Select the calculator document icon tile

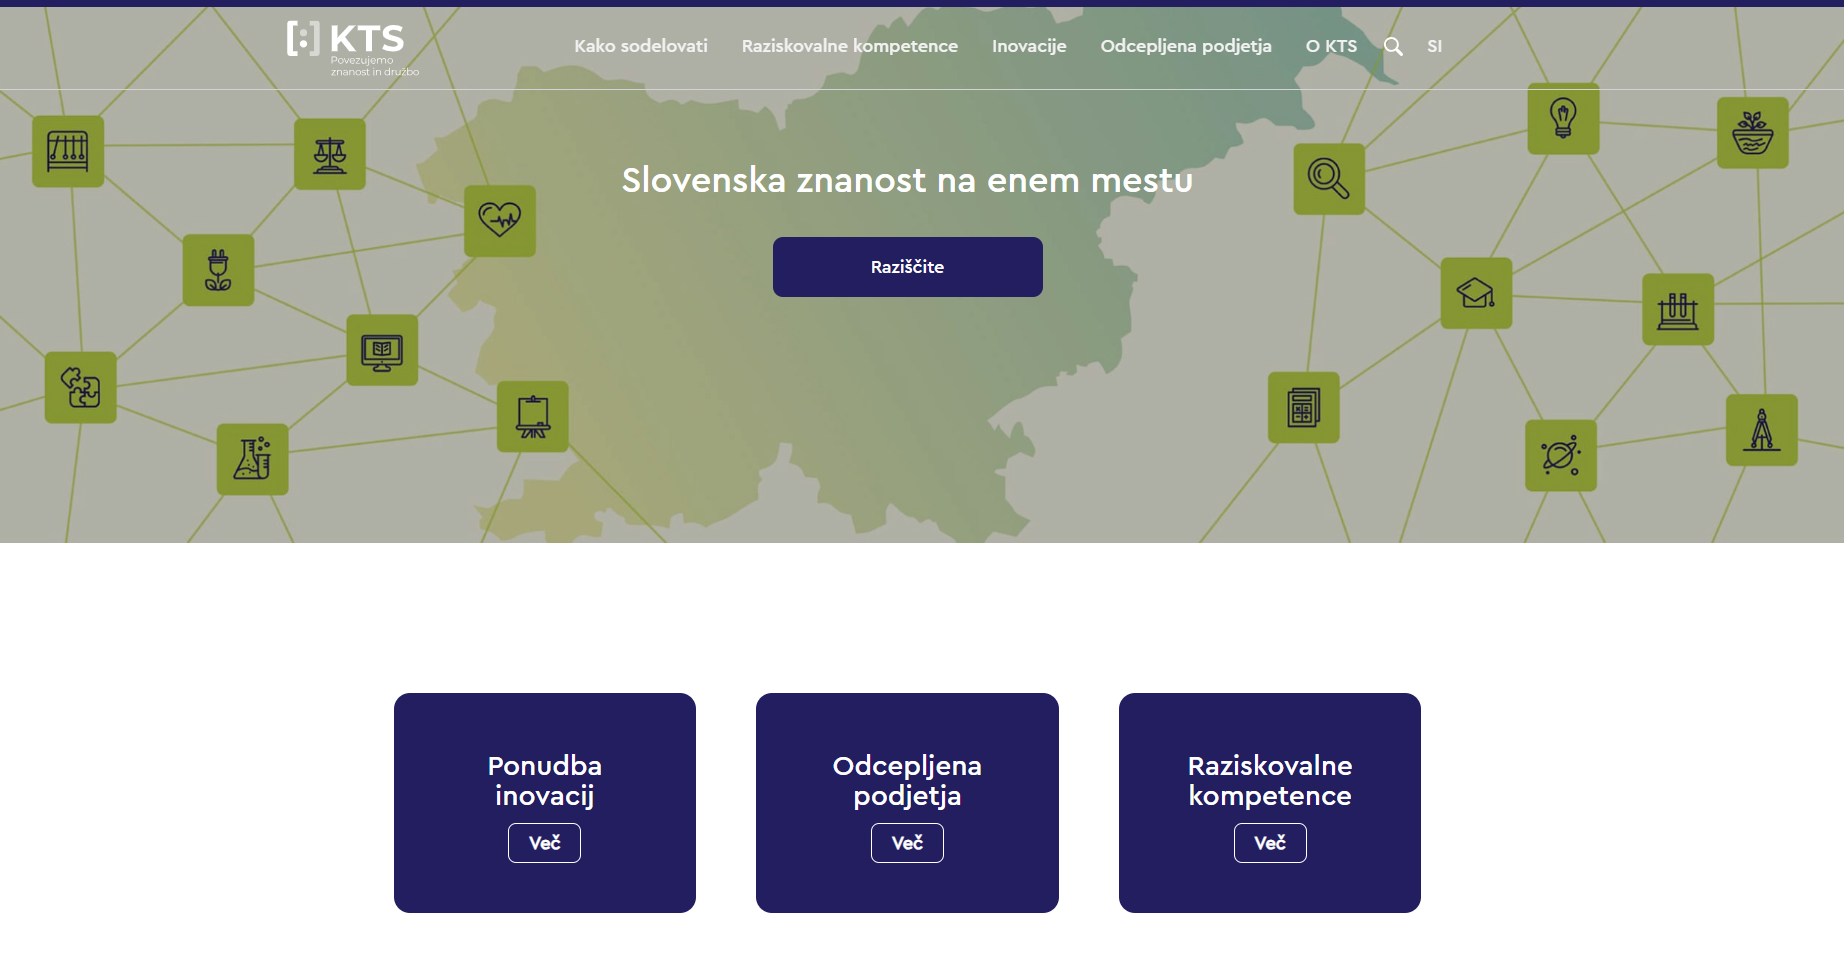1303,408
